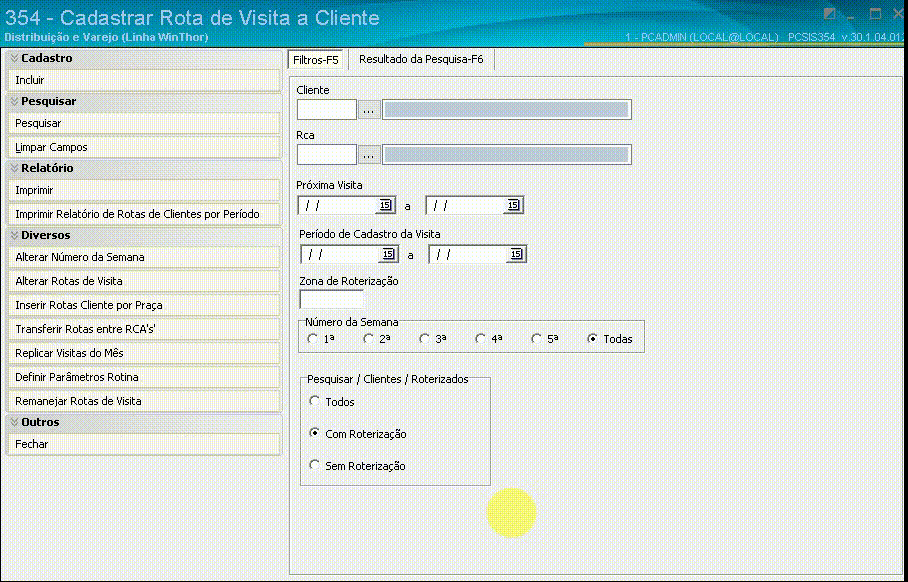Click Limpar Campos
The height and width of the screenshot is (582, 908).
coord(143,147)
